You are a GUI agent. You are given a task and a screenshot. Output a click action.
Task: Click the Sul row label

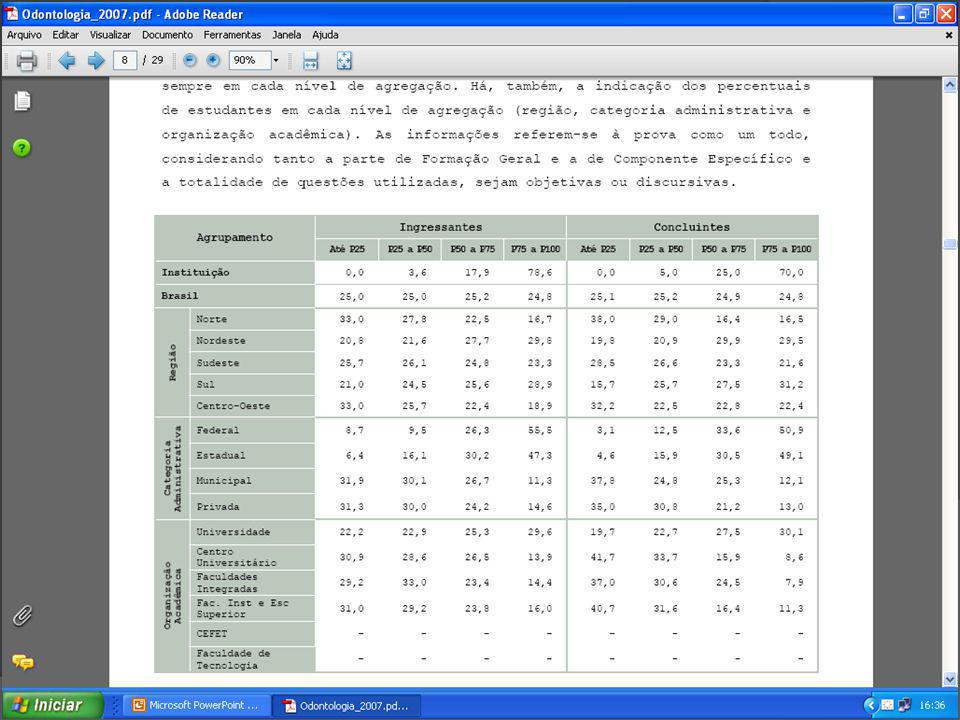(x=205, y=384)
